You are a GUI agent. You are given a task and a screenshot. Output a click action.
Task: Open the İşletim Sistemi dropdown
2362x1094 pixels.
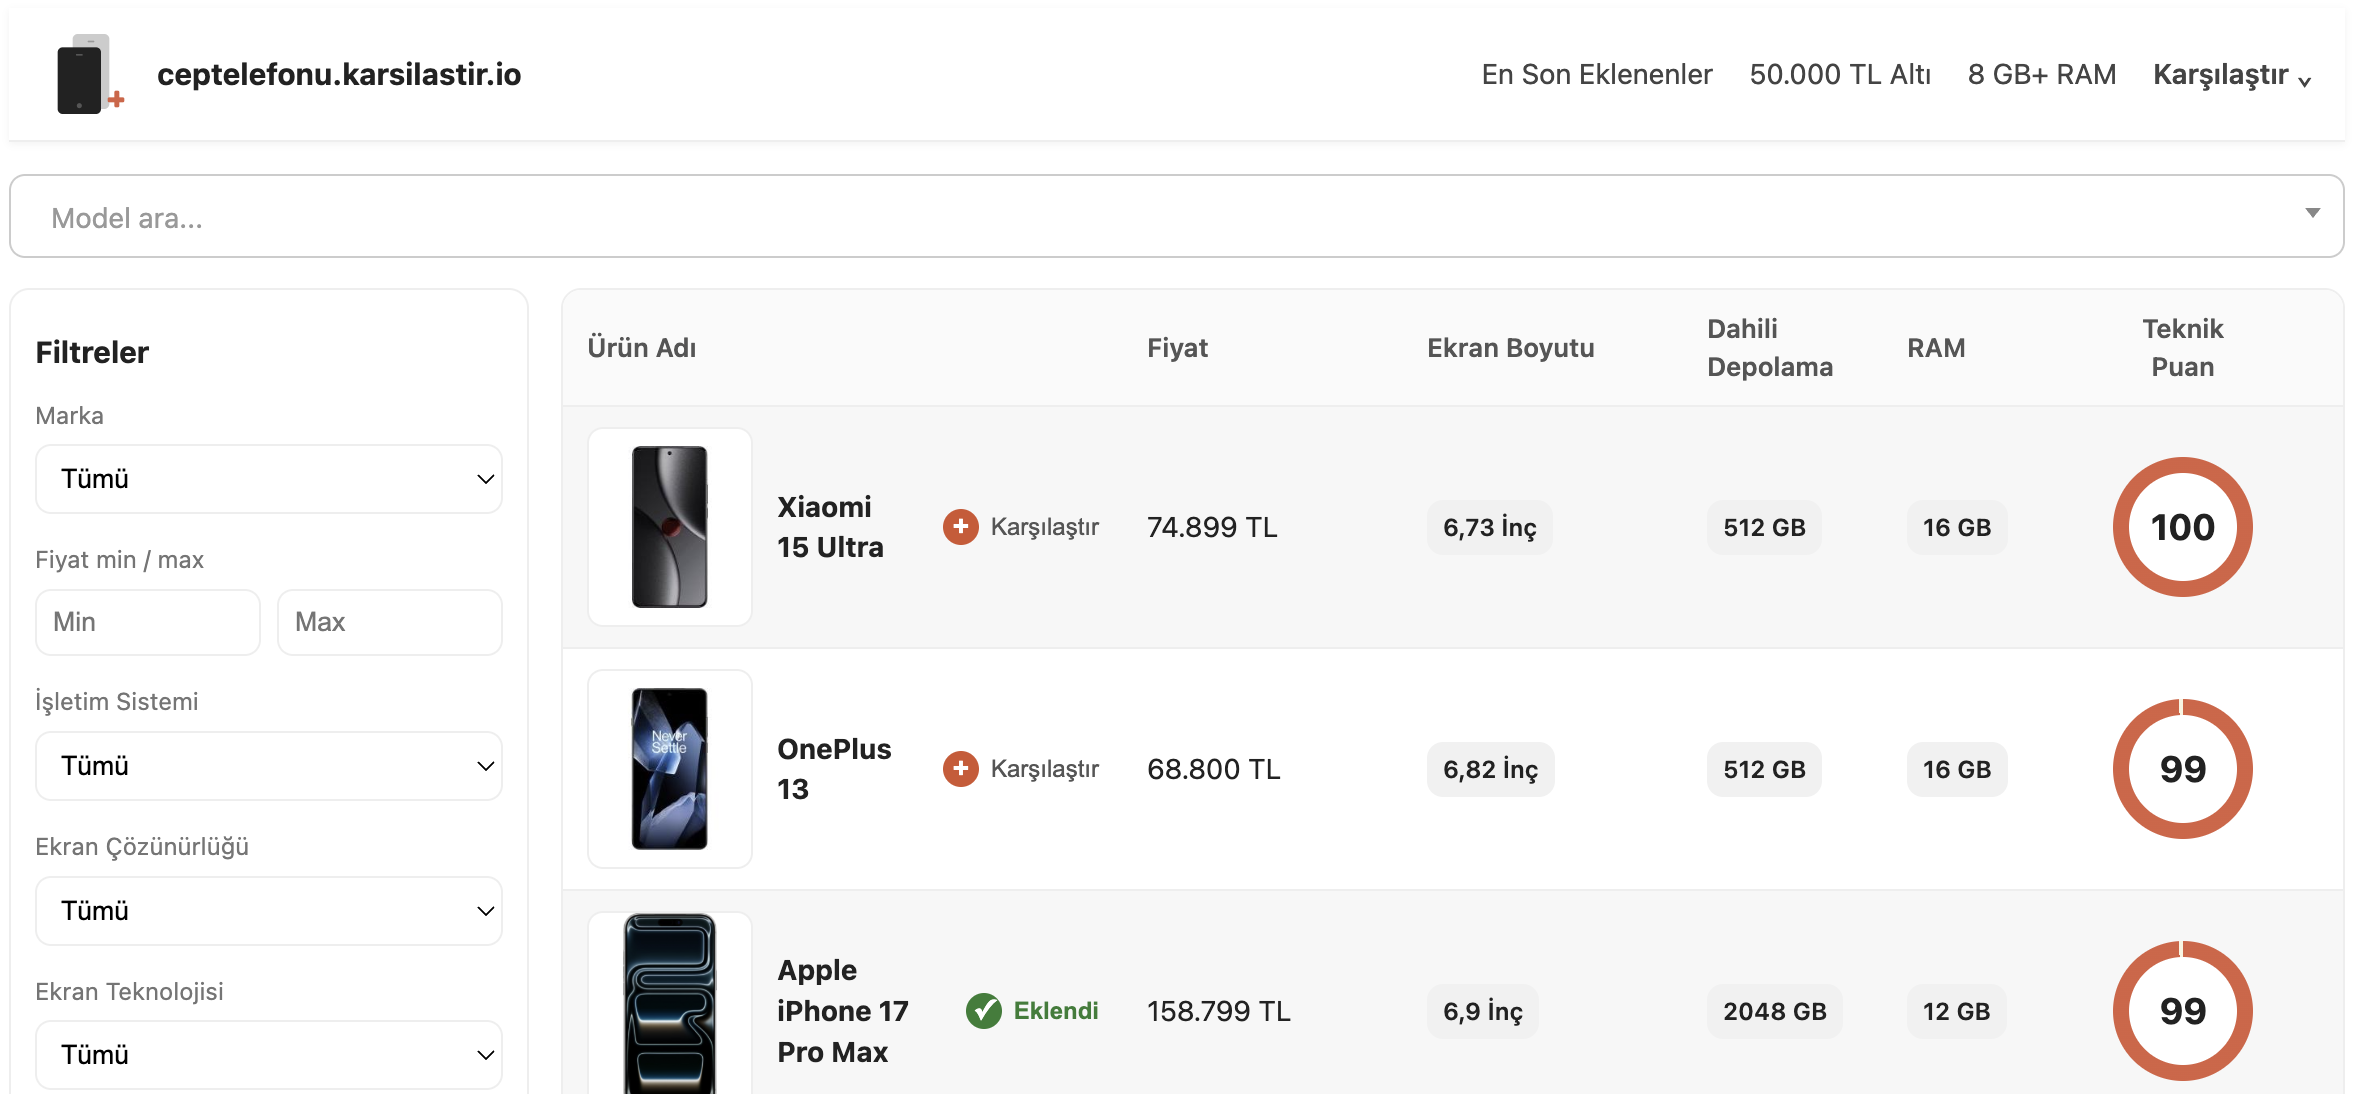pyautogui.click(x=268, y=766)
